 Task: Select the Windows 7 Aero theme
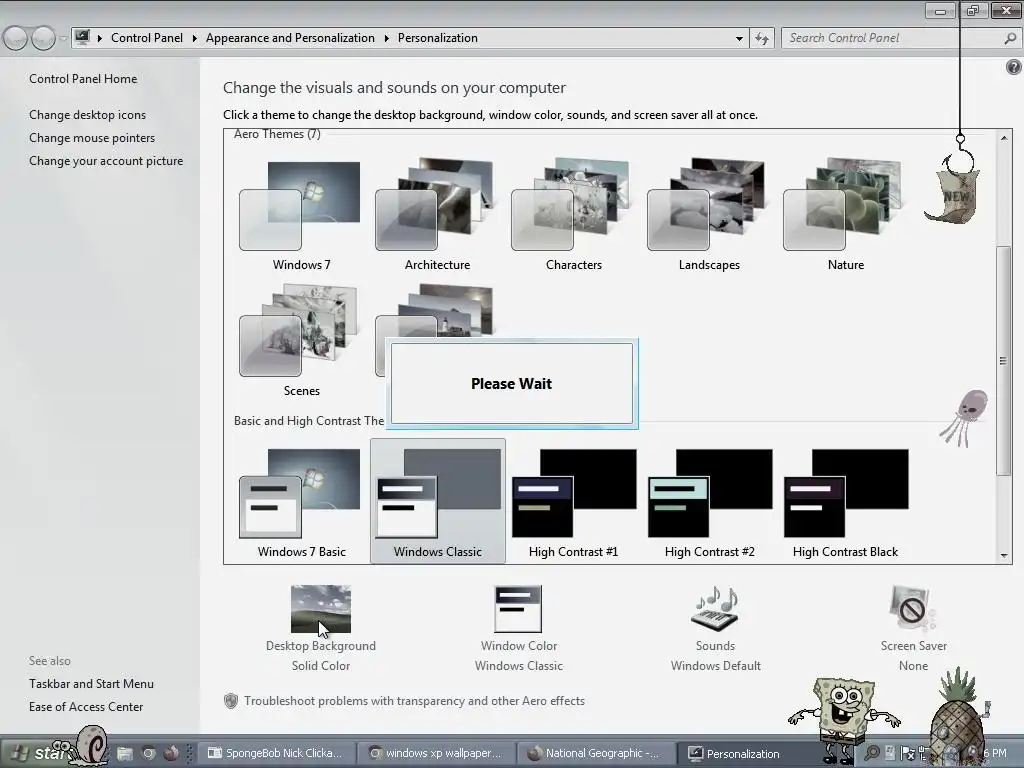(301, 214)
